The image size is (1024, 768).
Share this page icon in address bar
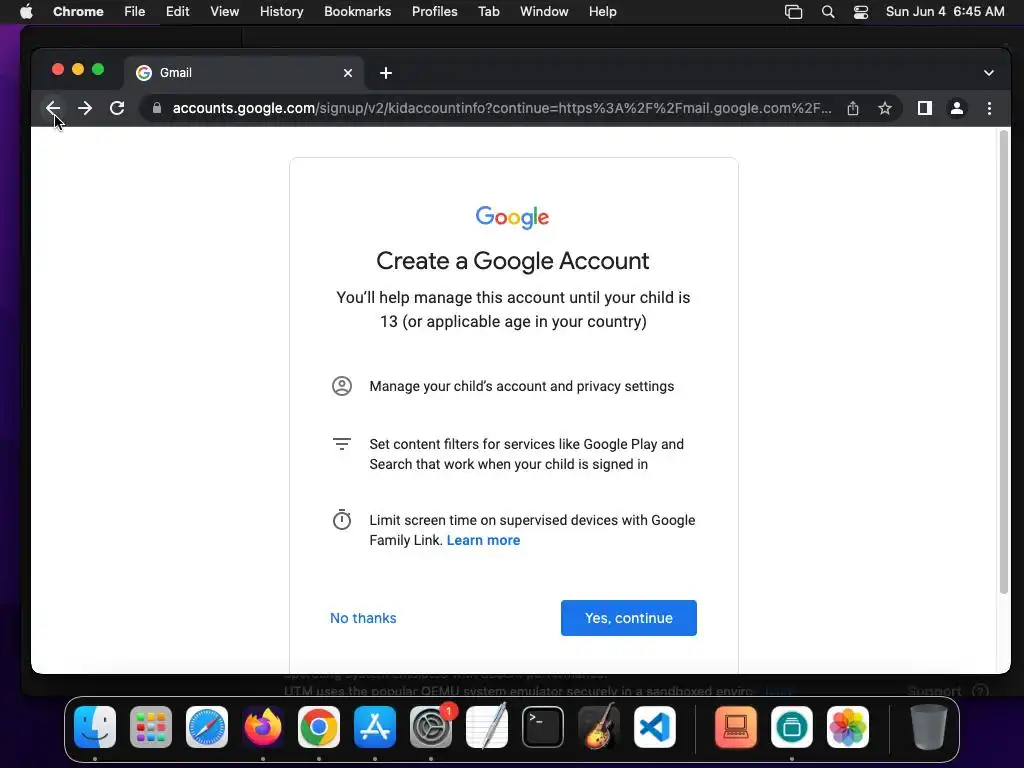pos(853,108)
